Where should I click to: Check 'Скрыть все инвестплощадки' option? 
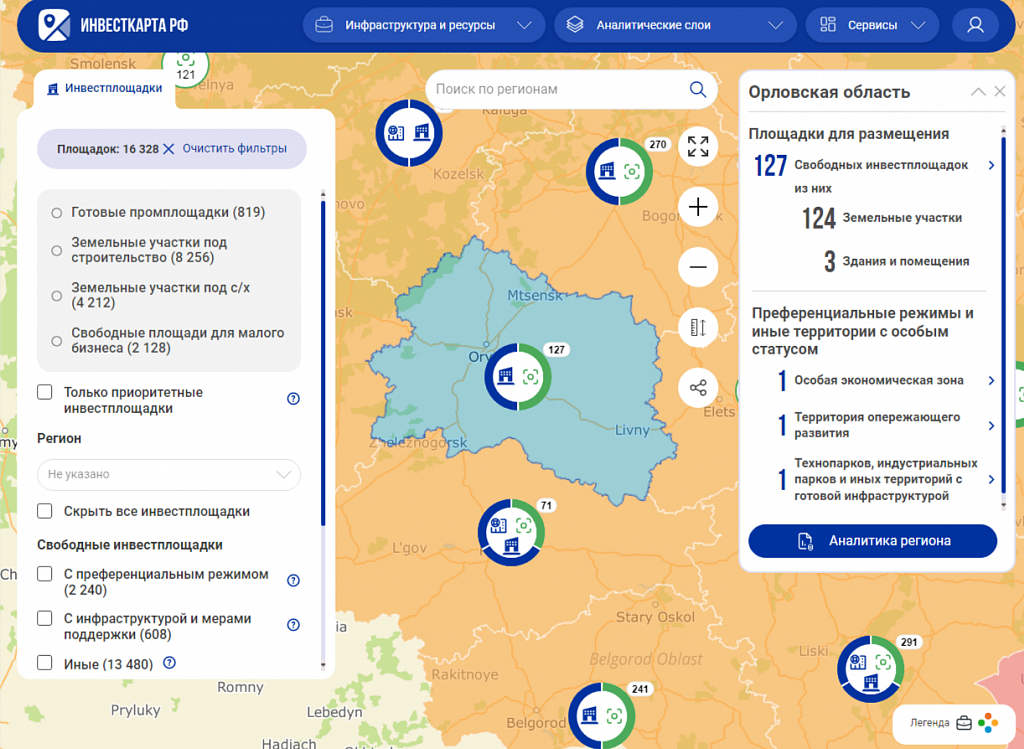pos(45,511)
